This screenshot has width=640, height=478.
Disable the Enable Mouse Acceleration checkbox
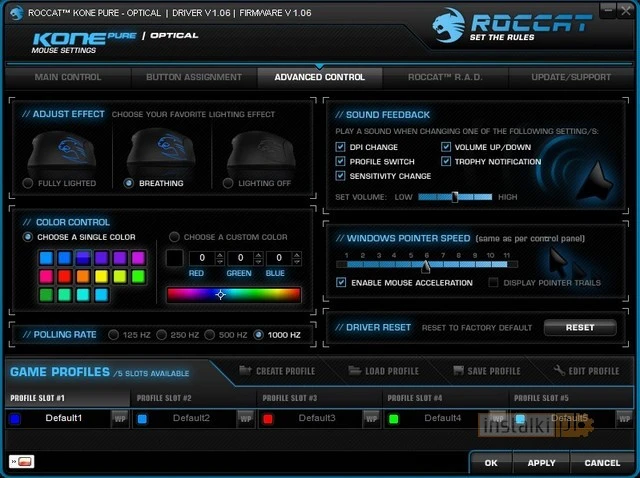[x=341, y=283]
